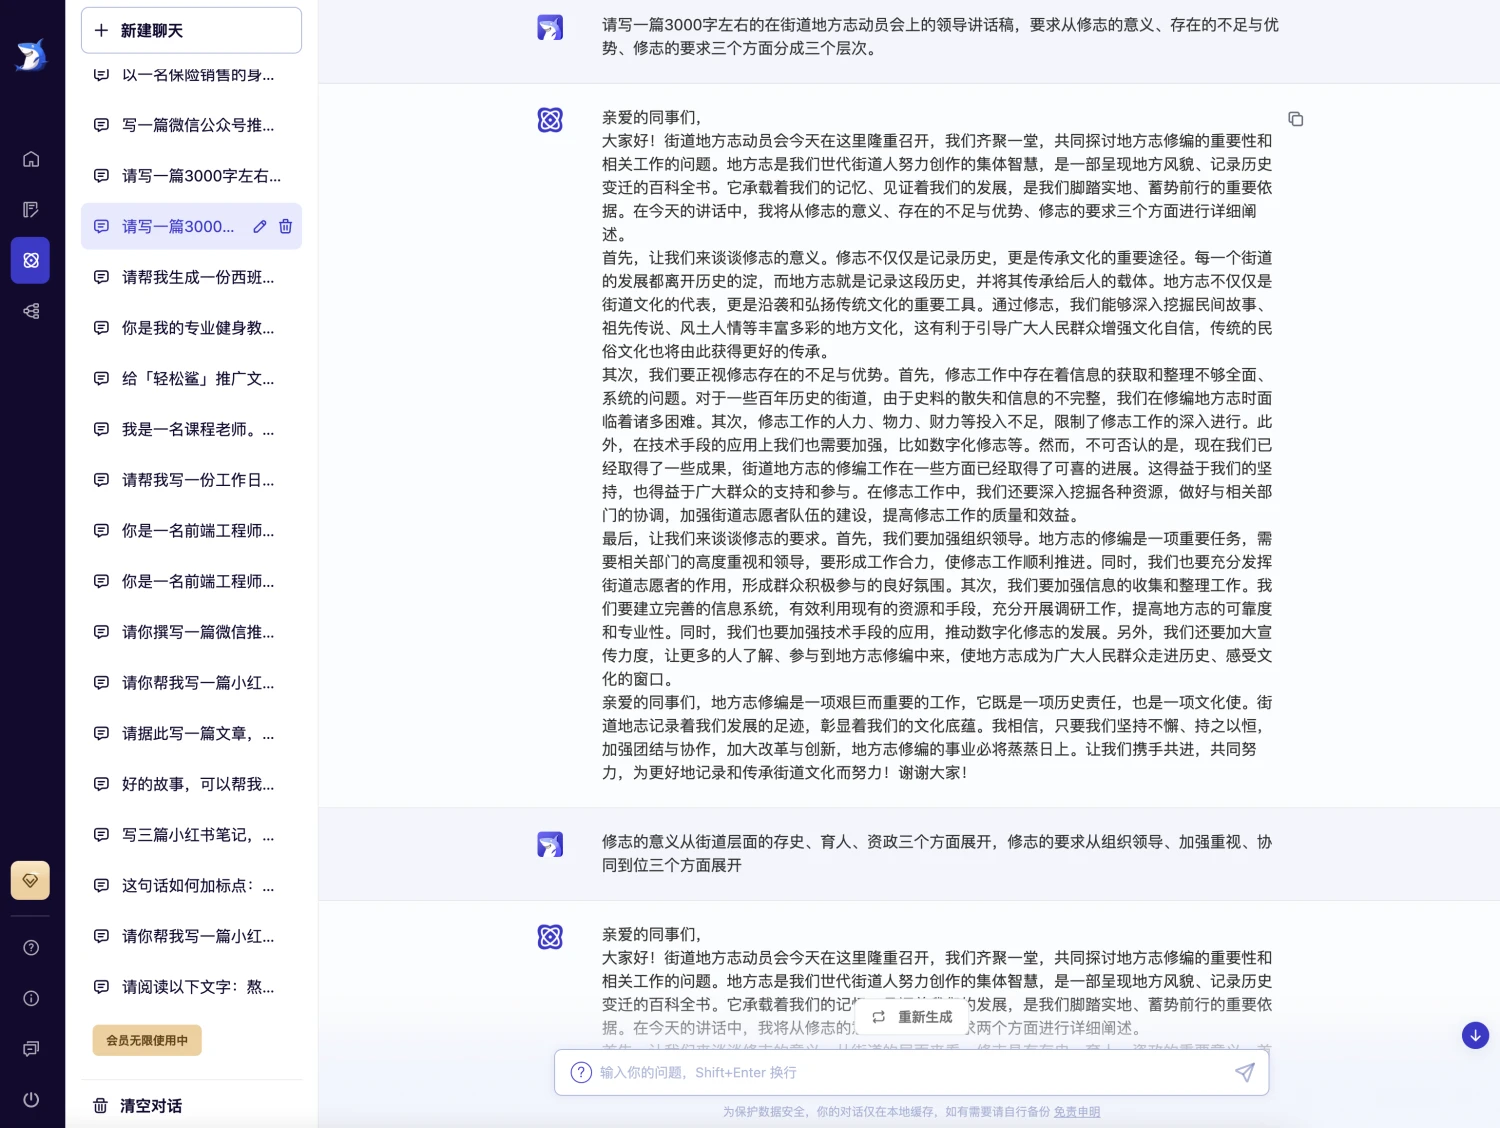The width and height of the screenshot is (1500, 1128).
Task: Click first AI response avatar icon
Action: tap(550, 120)
